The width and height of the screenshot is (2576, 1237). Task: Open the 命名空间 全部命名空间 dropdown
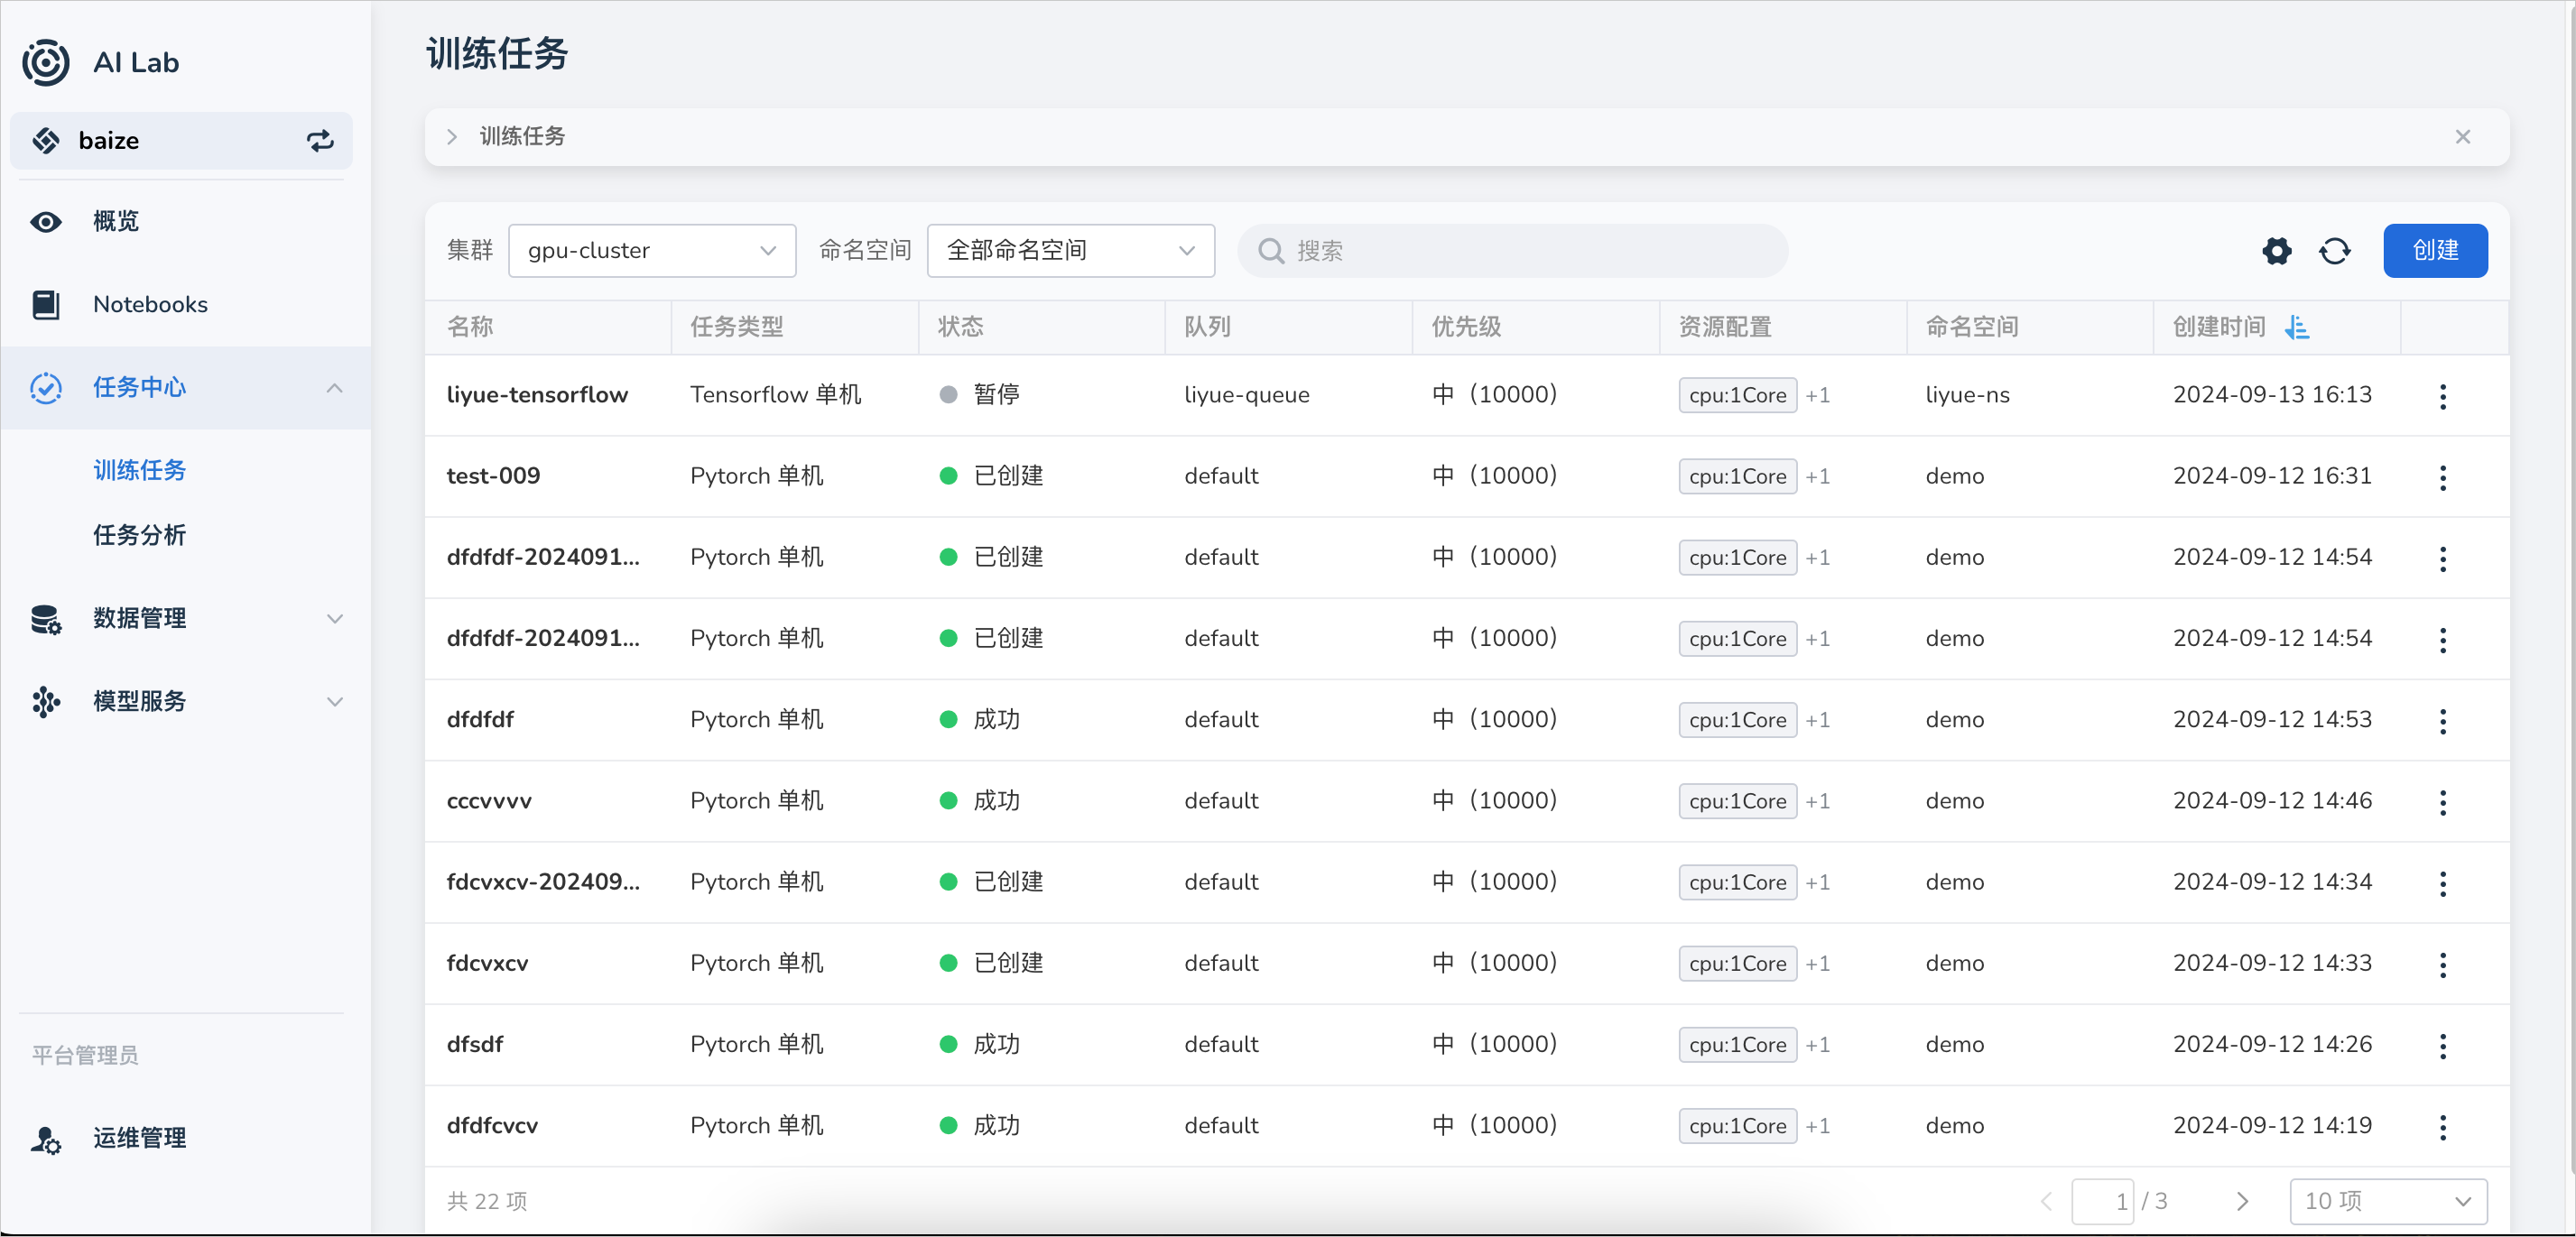(x=1071, y=251)
